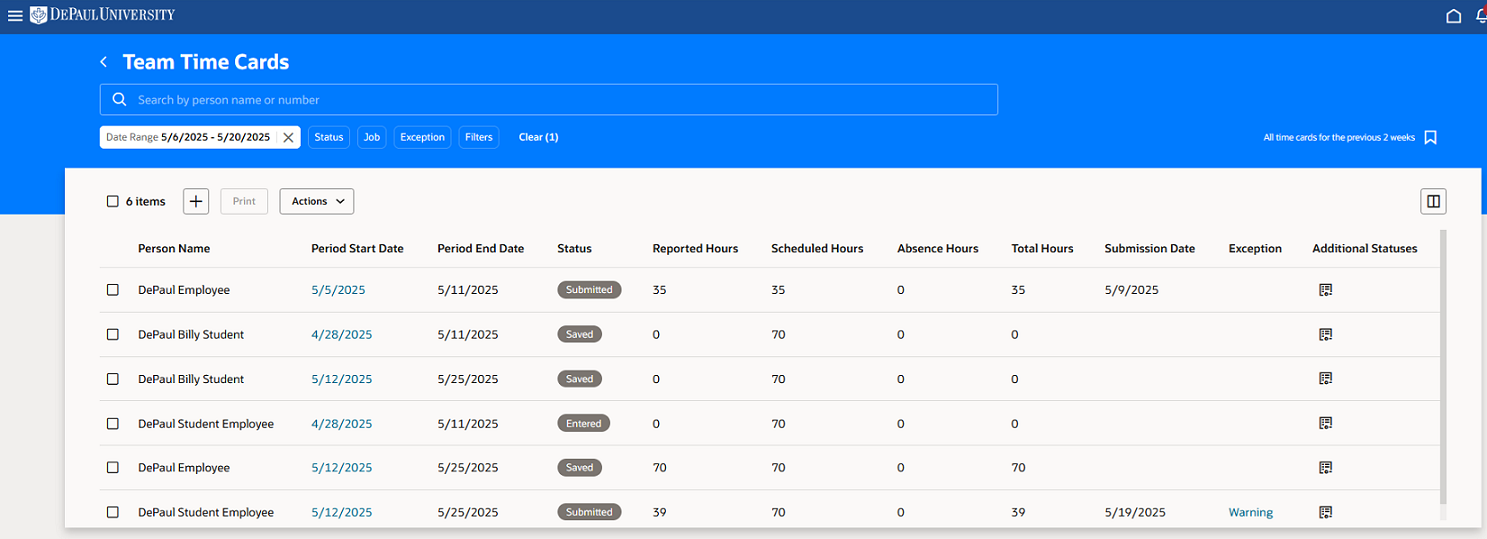Click the Scheduled Hours column header
1487x539 pixels.
coord(817,248)
